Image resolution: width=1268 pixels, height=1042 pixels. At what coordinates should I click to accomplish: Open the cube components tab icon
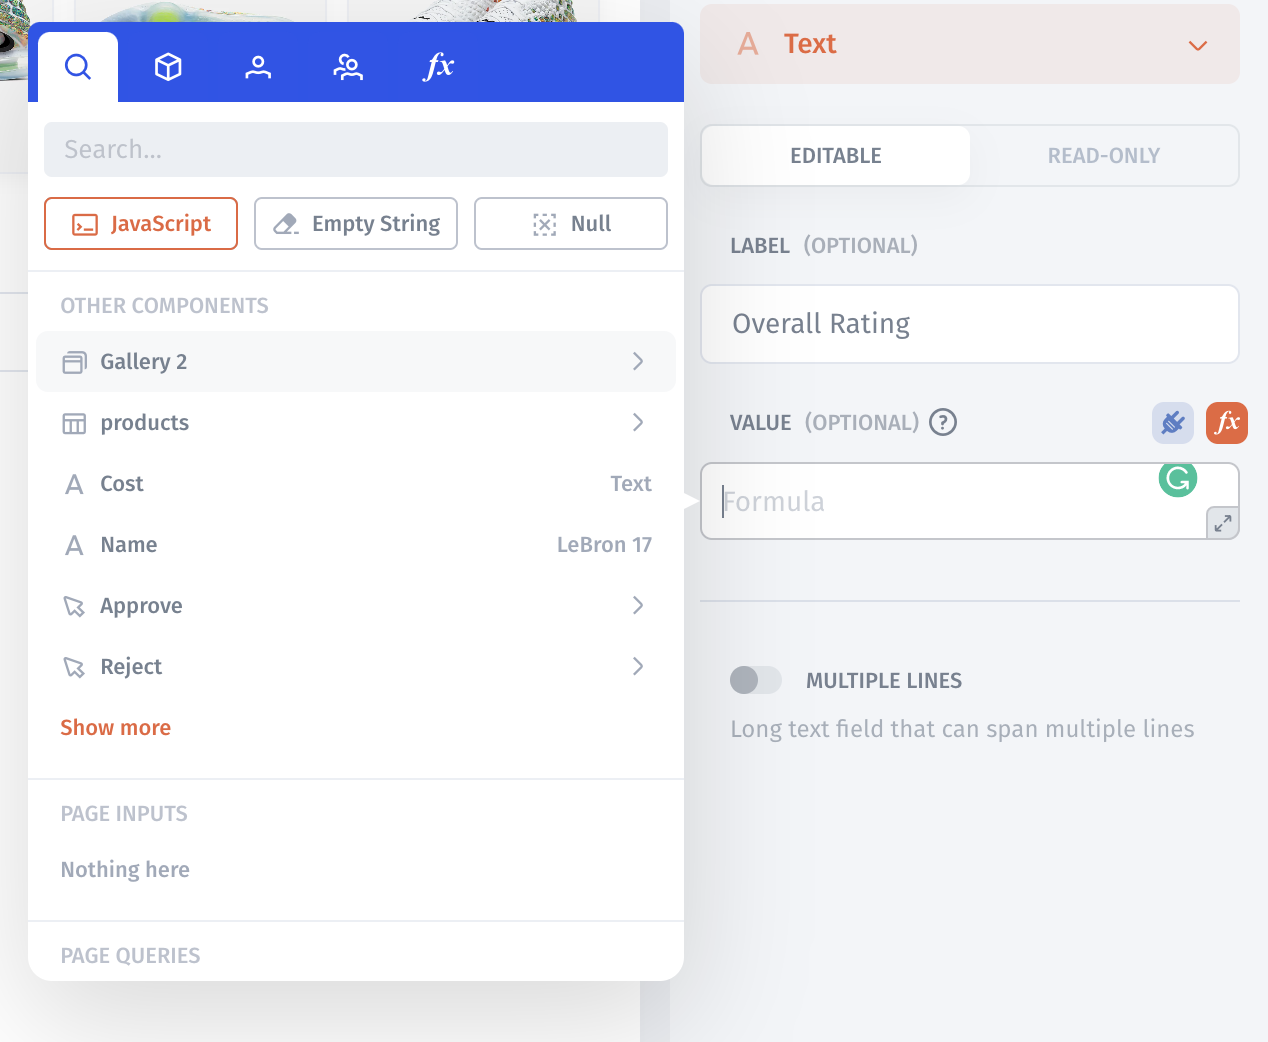[168, 67]
